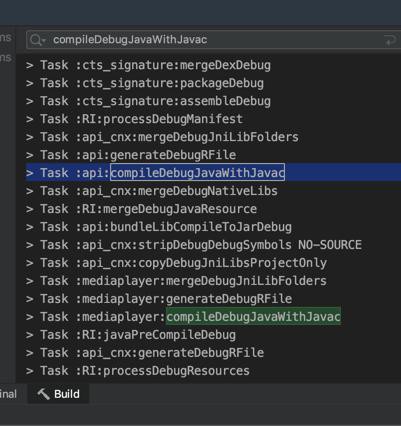This screenshot has height=426, width=401.
Task: Select line :RI:processDebugResources
Action: point(138,371)
